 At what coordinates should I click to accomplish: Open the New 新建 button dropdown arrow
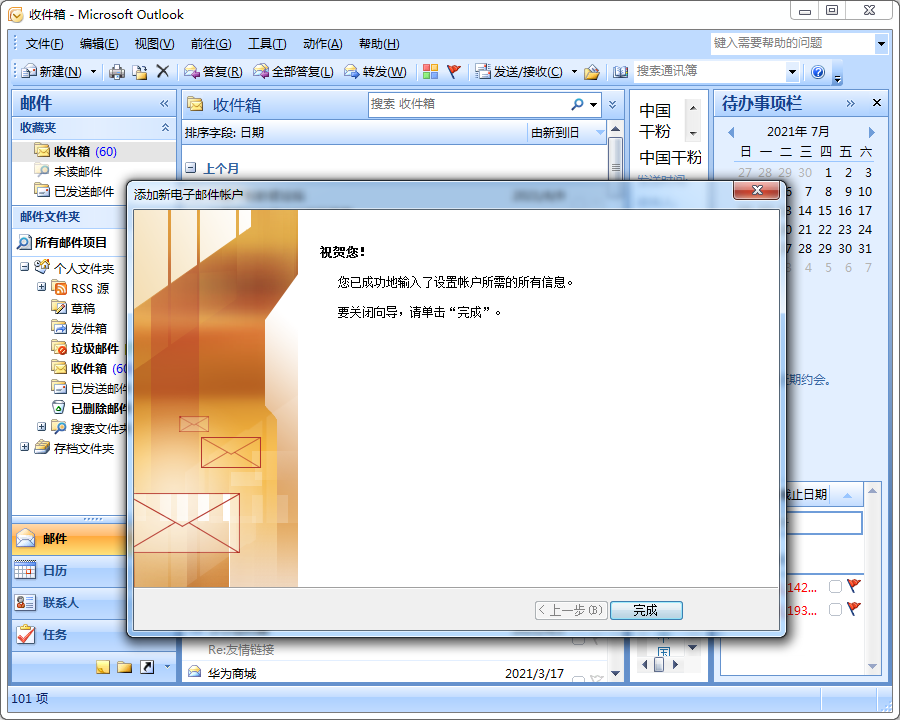(93, 72)
